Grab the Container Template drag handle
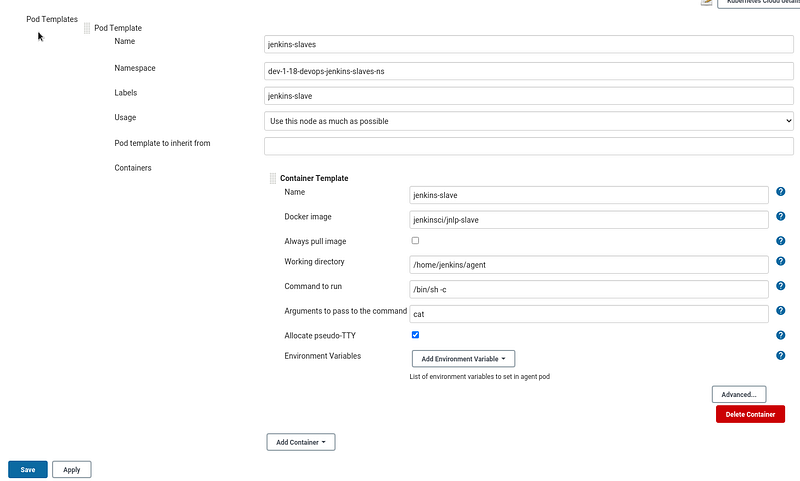The width and height of the screenshot is (800, 481). pyautogui.click(x=273, y=178)
